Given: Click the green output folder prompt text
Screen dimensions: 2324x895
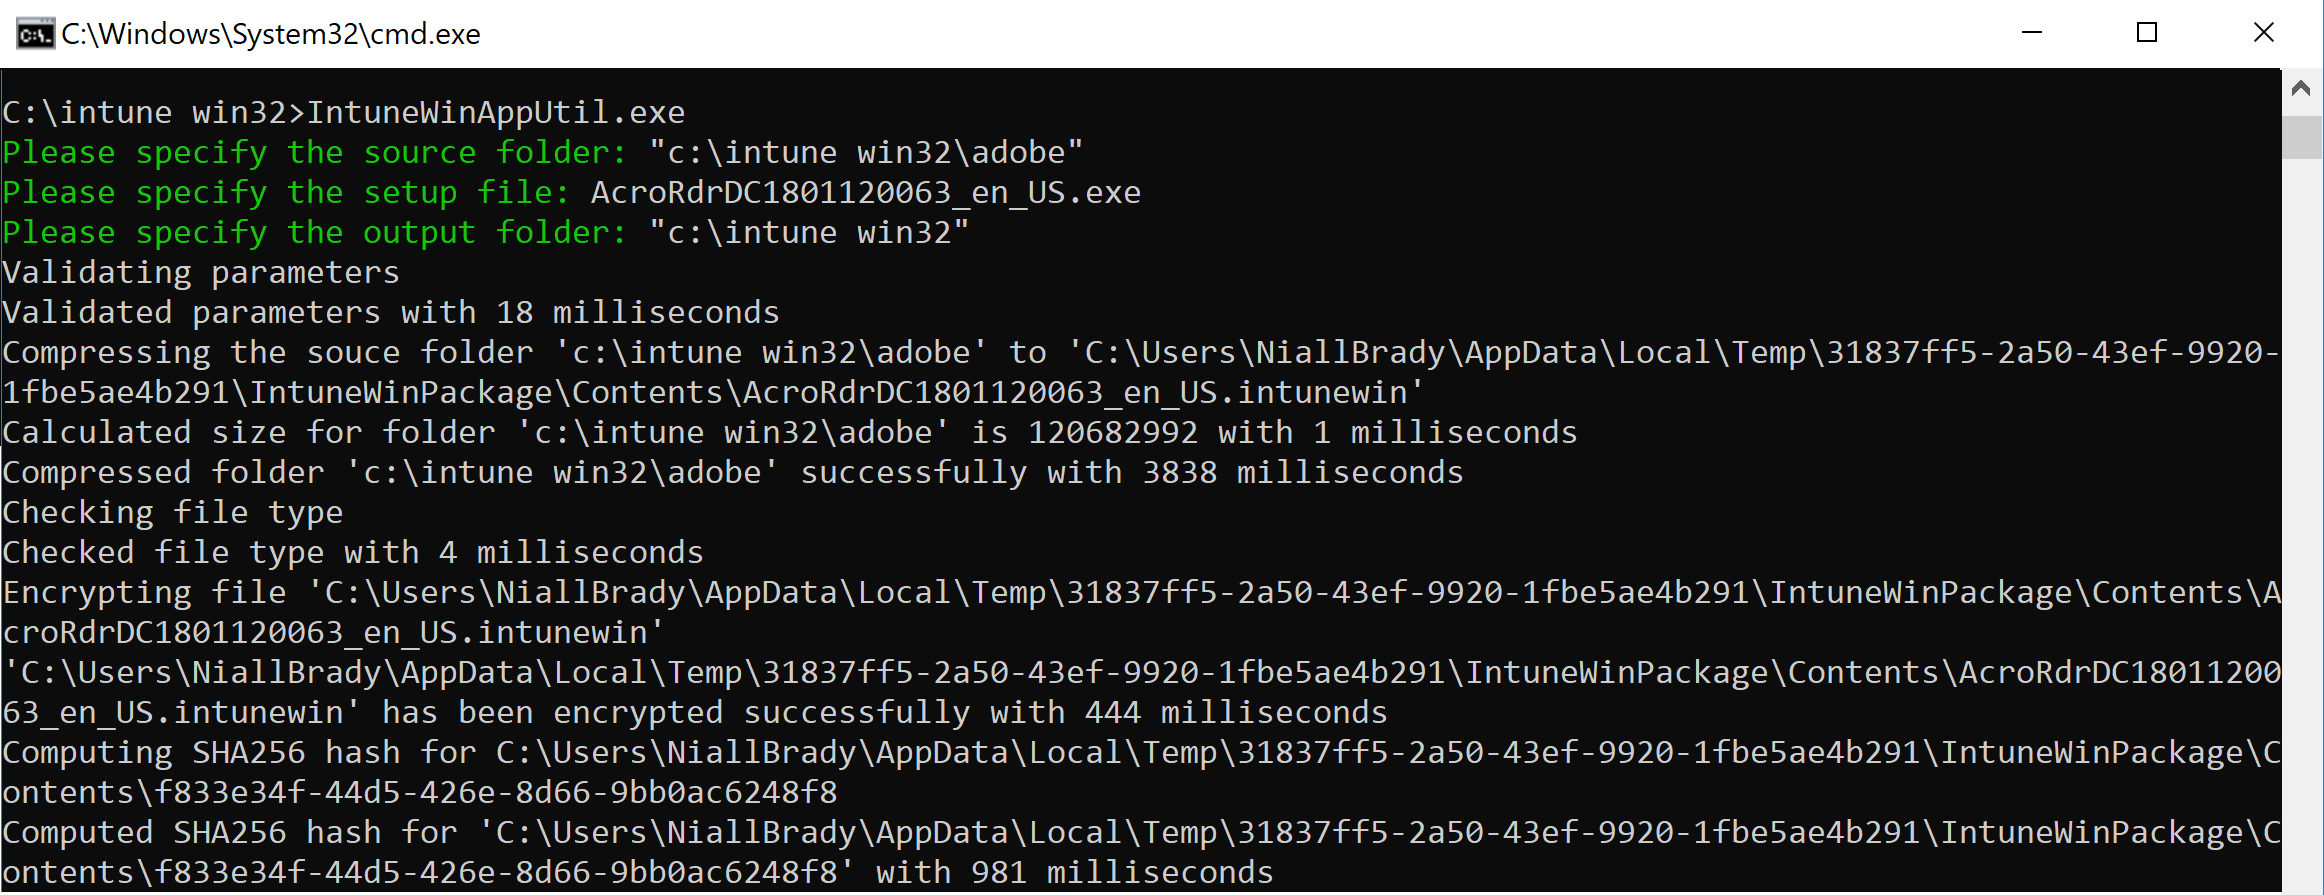Looking at the screenshot, I should tap(315, 233).
